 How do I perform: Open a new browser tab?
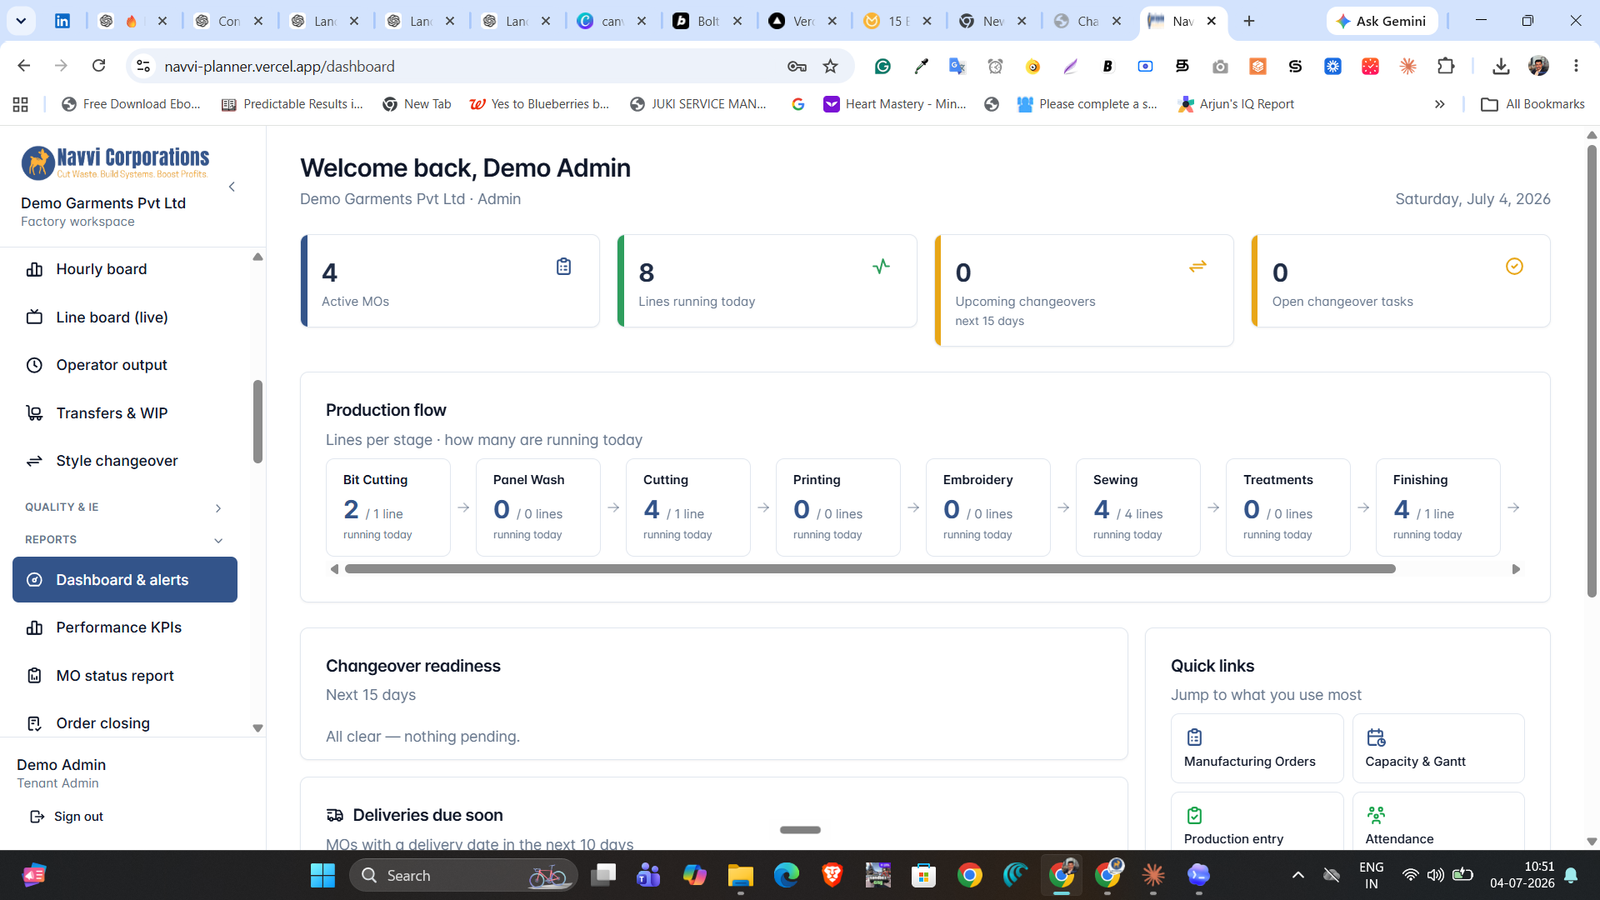[x=1249, y=21]
